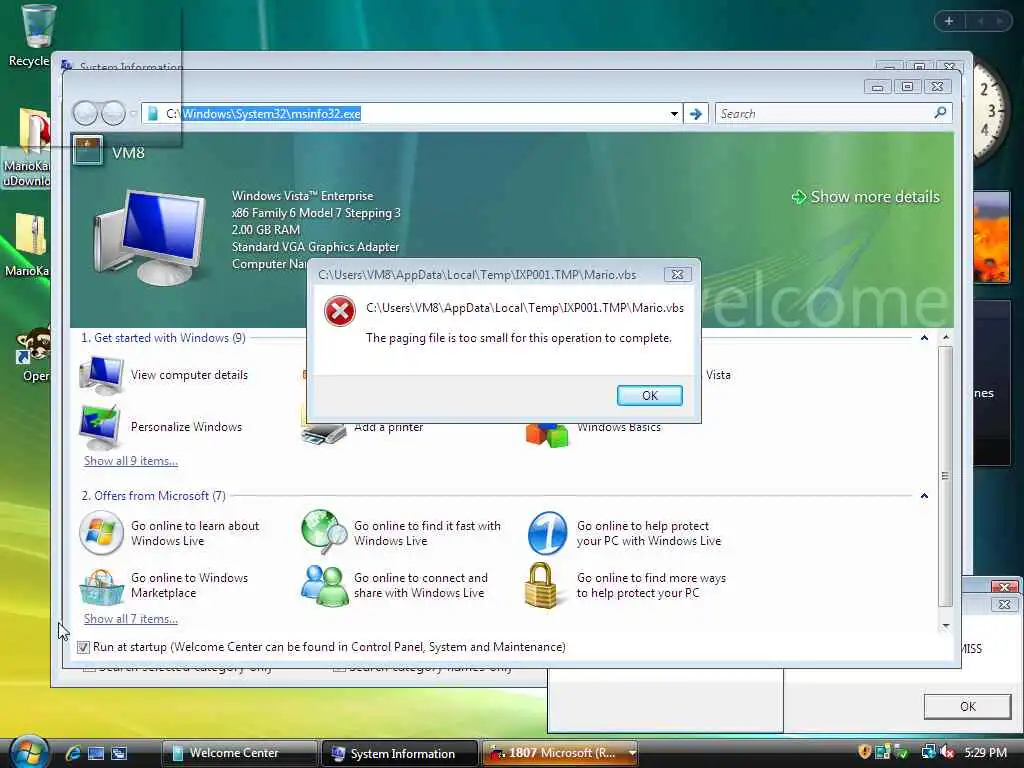The height and width of the screenshot is (768, 1024).
Task: Open the Start menu orb
Action: [x=29, y=751]
